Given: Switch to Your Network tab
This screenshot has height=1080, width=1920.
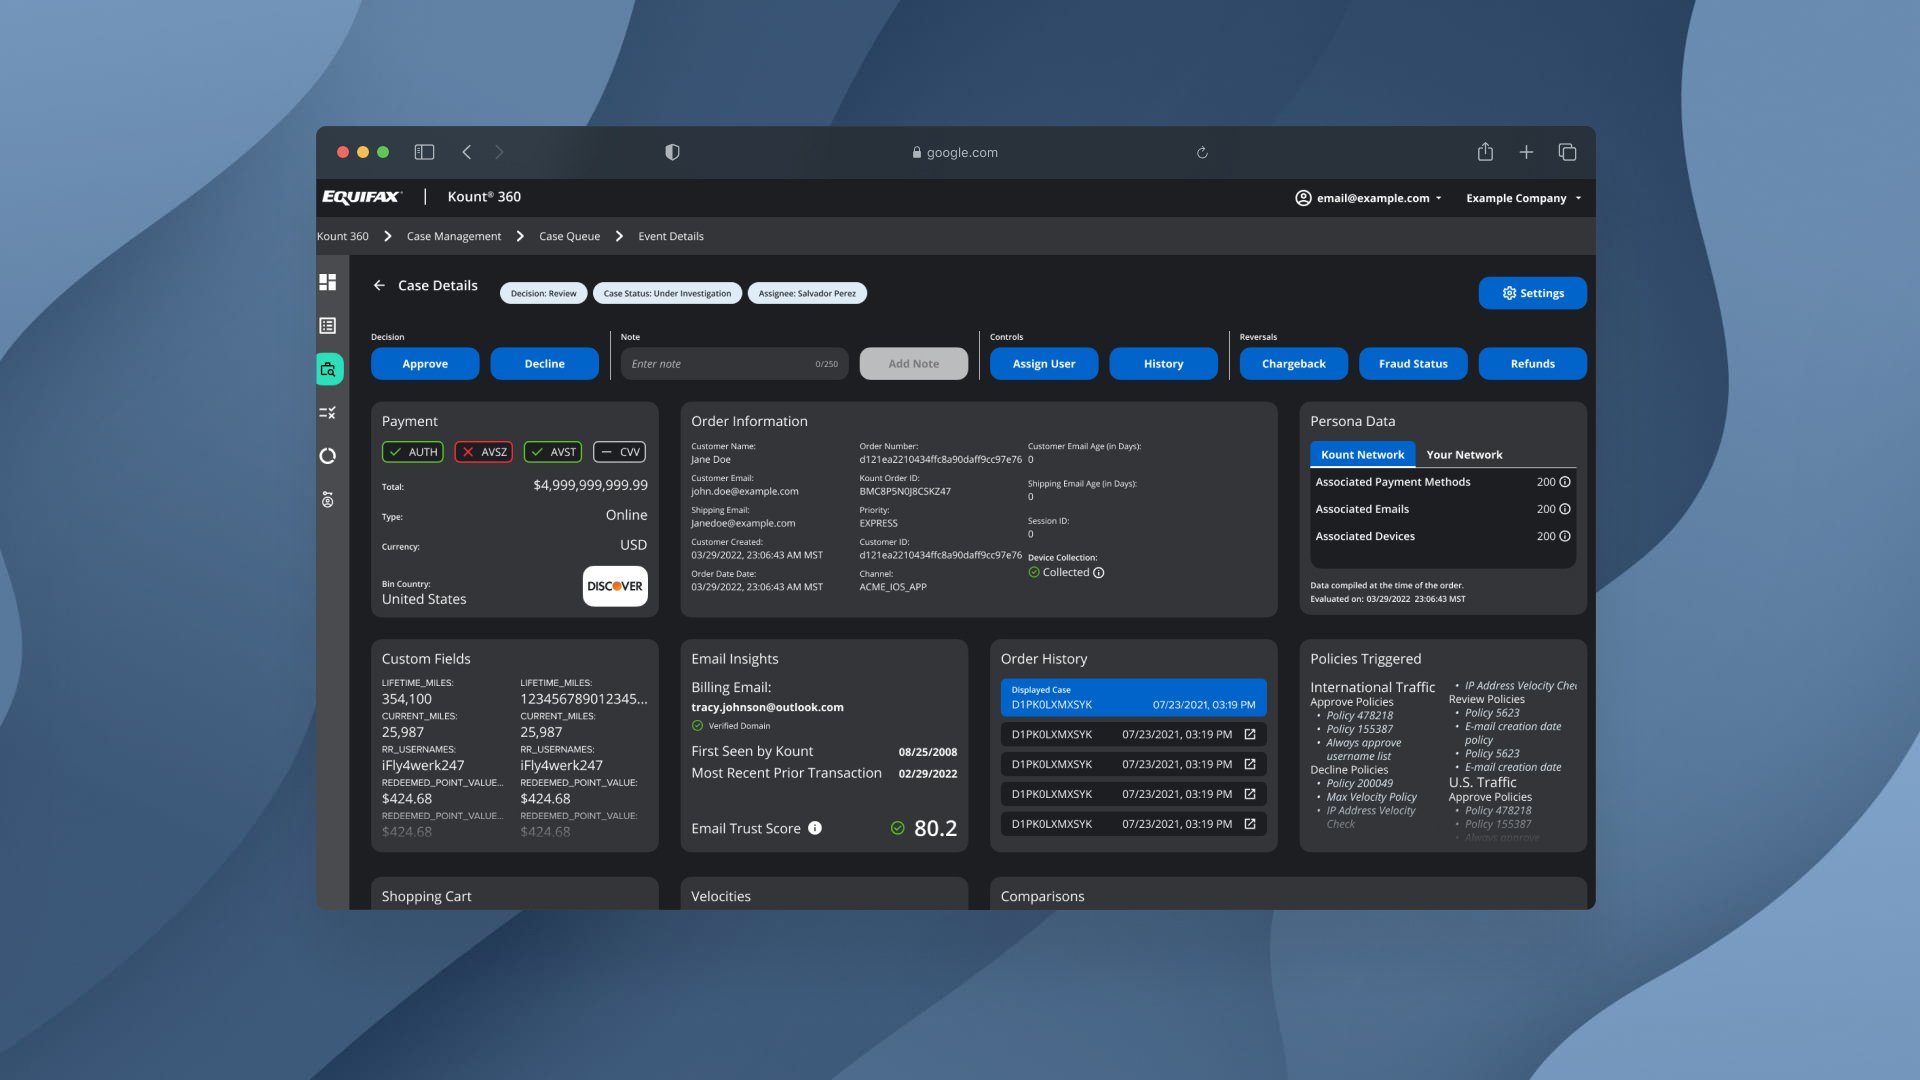Looking at the screenshot, I should (1464, 454).
